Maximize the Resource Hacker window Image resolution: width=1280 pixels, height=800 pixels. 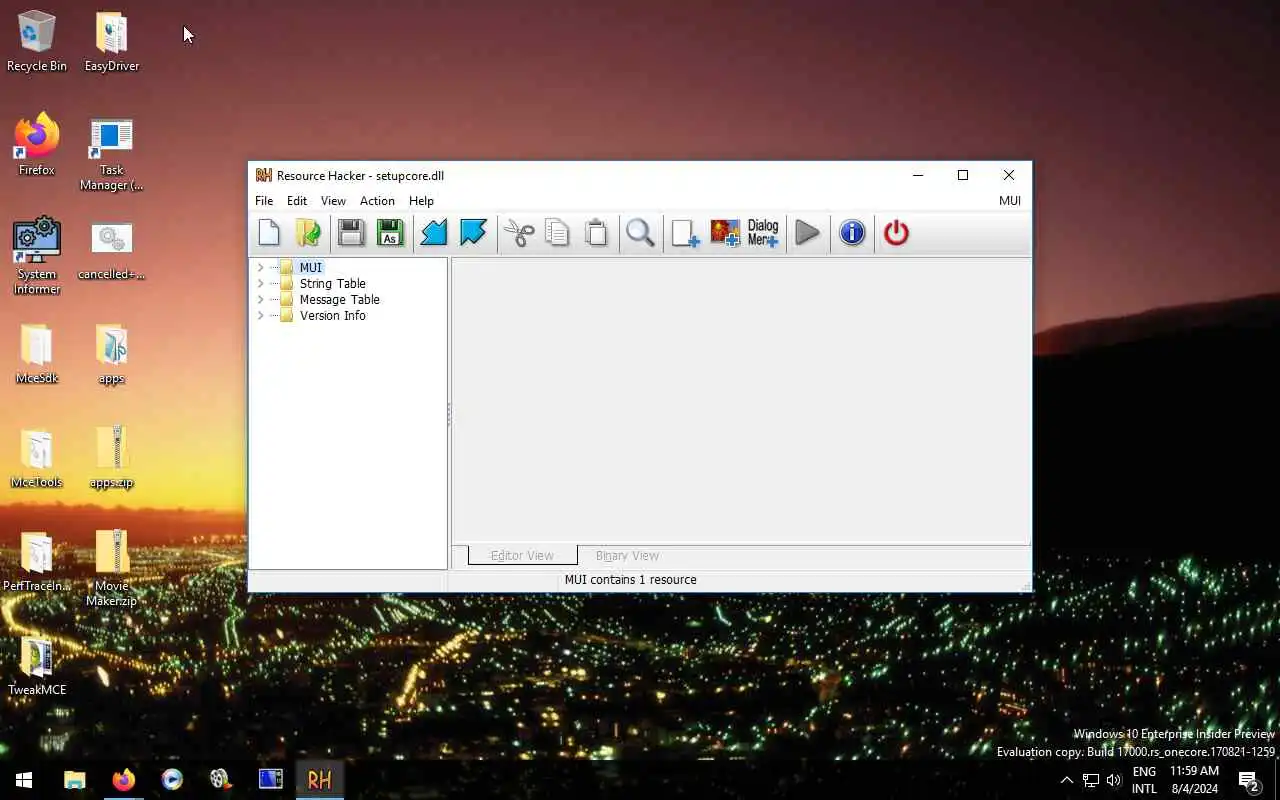tap(963, 175)
